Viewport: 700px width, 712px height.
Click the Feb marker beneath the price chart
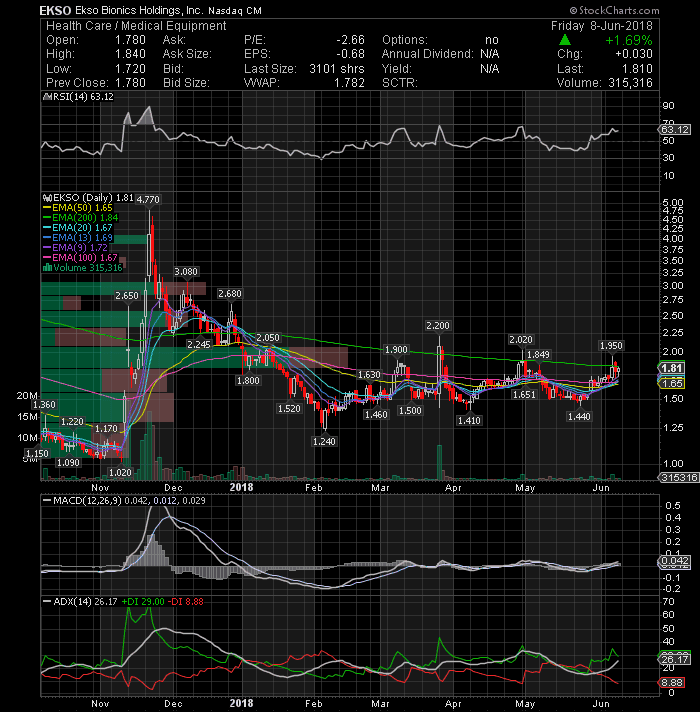pyautogui.click(x=314, y=488)
